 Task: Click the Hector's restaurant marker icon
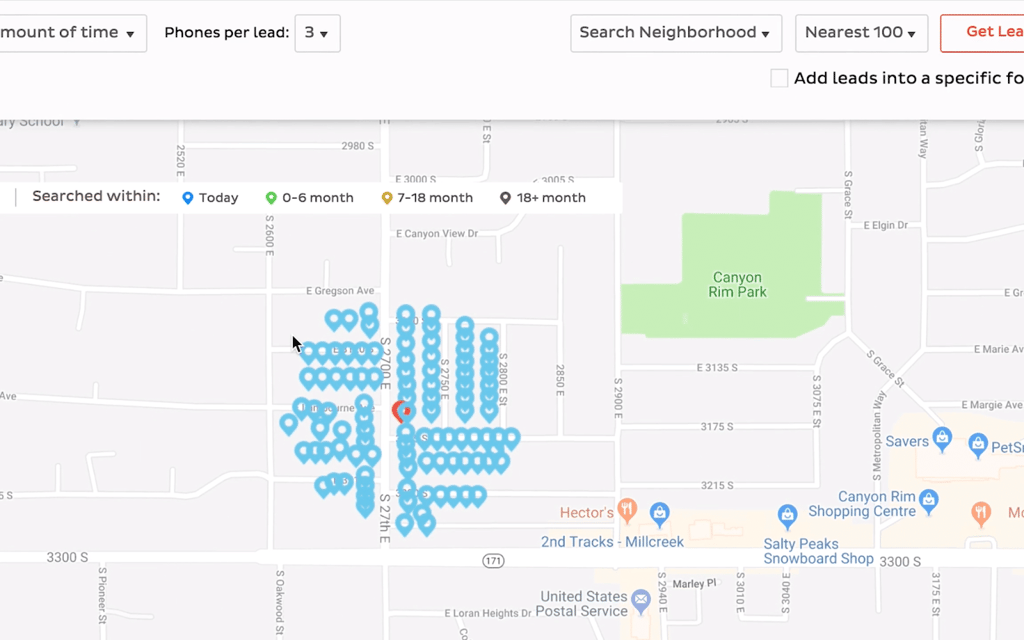pyautogui.click(x=627, y=511)
